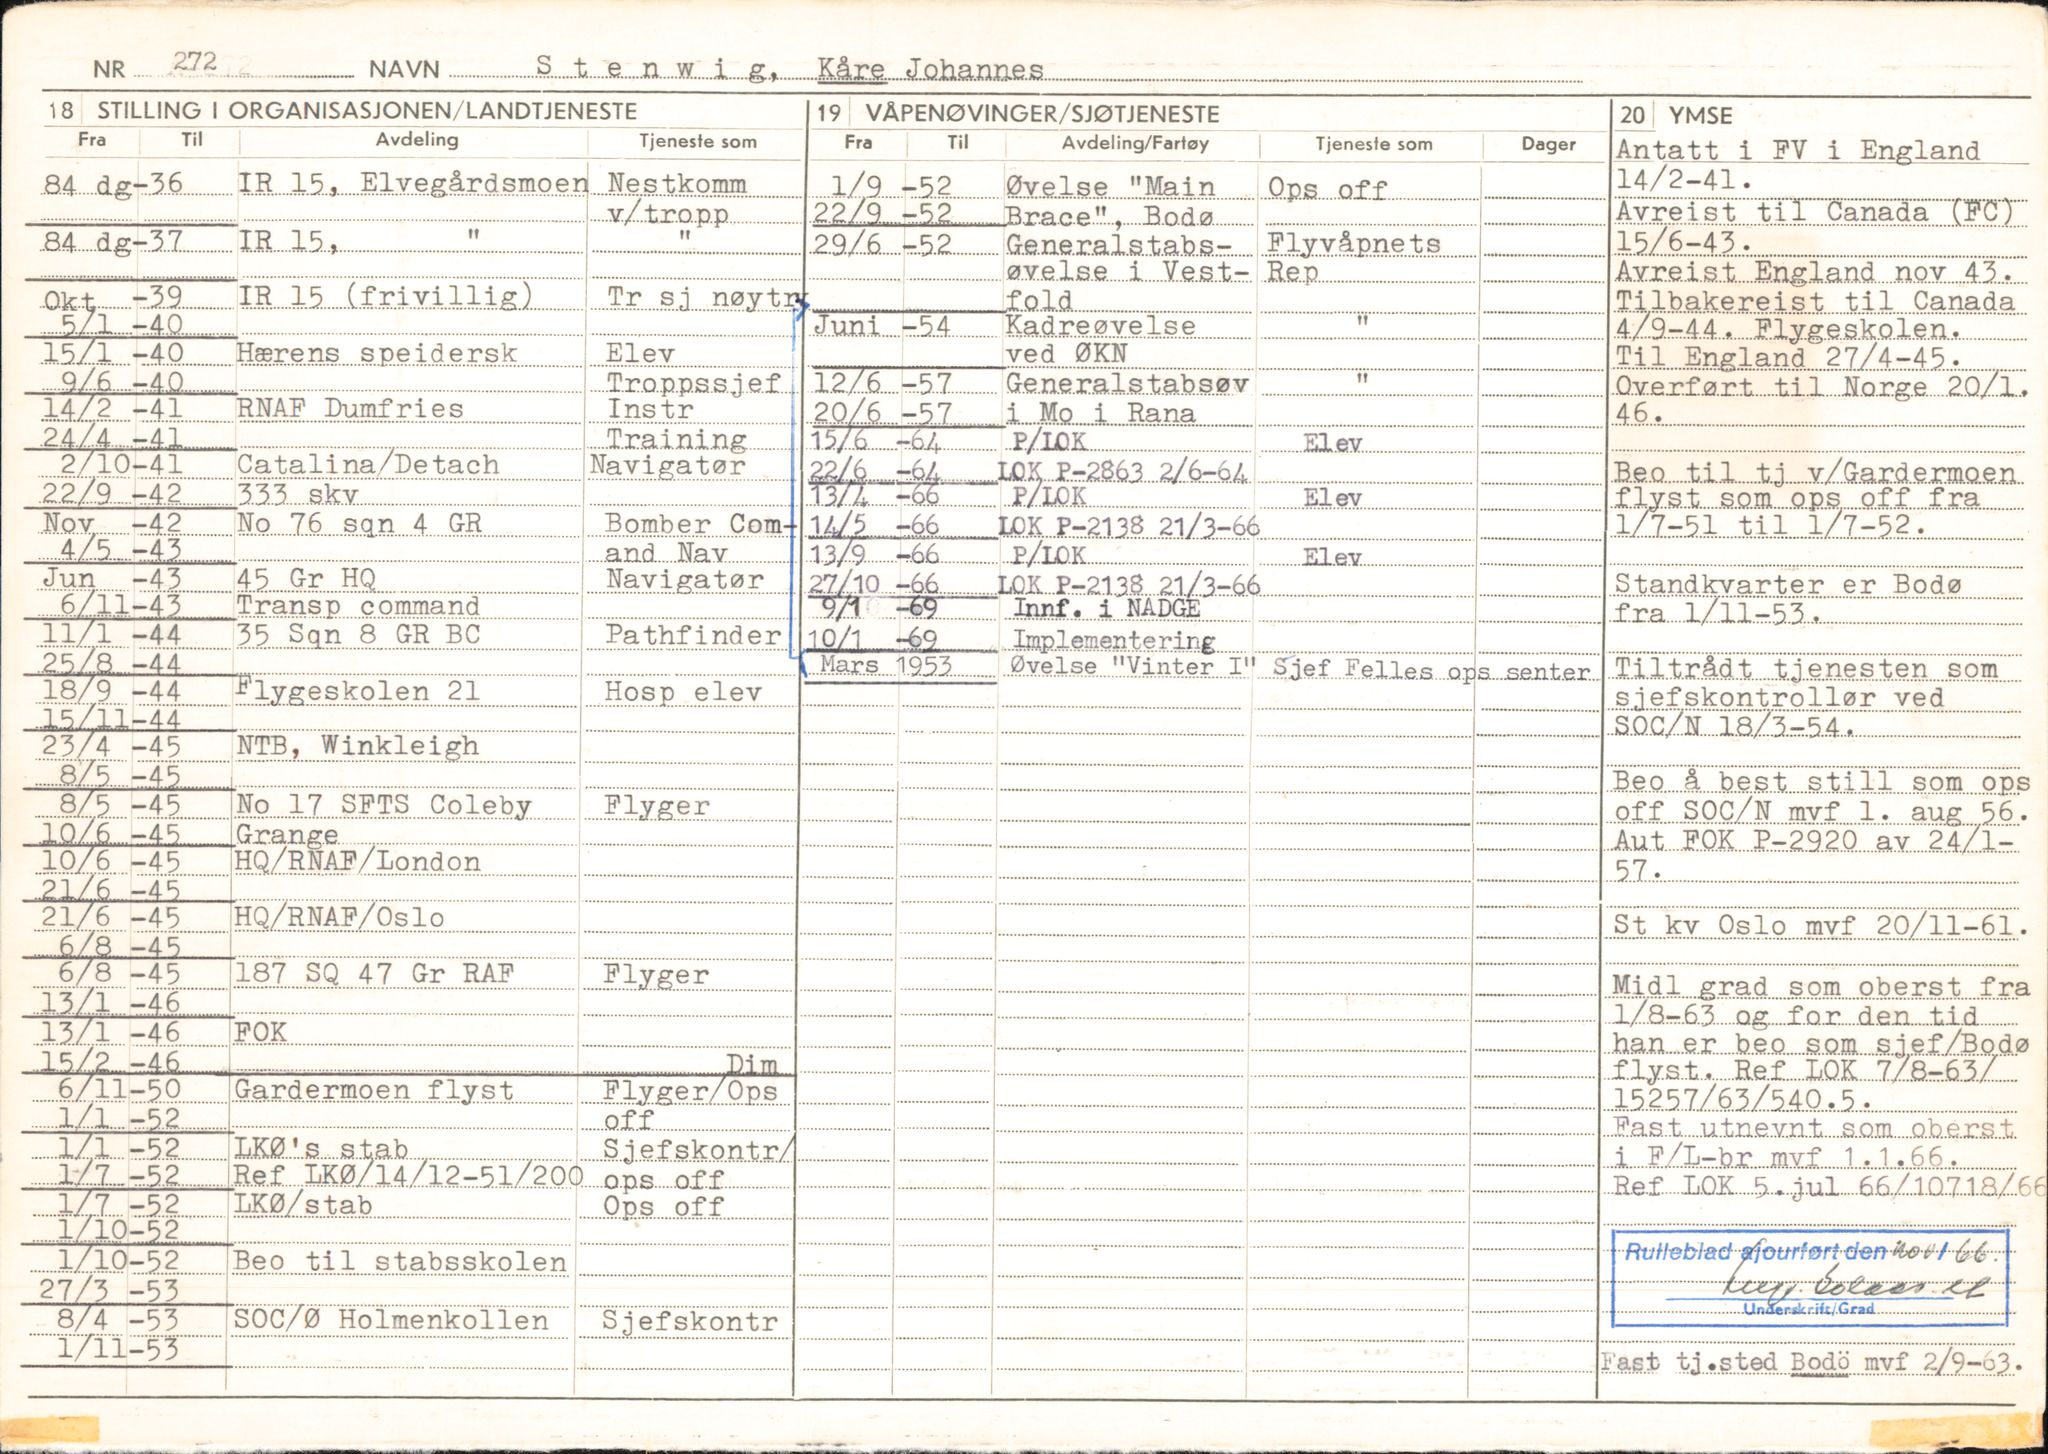Select 'Implementering' entry

point(1115,640)
